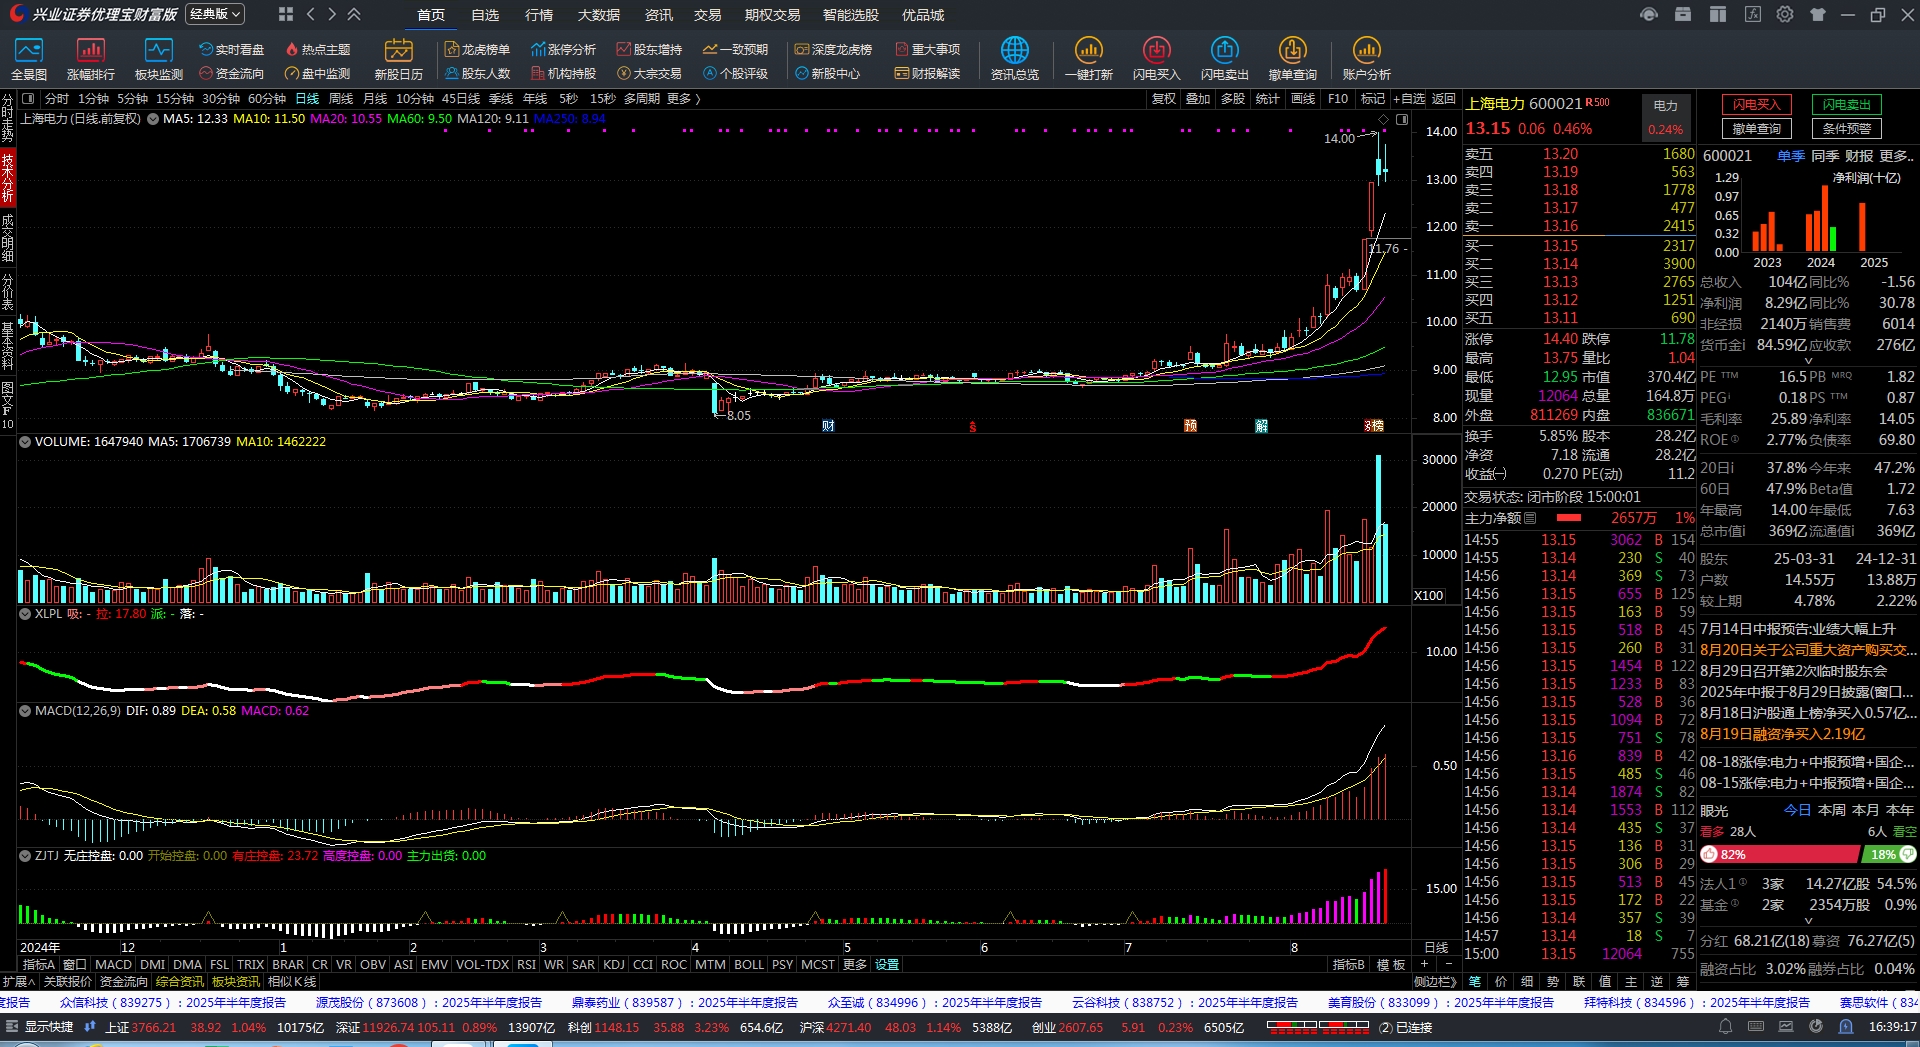Switch to the 自选 menu tab

click(x=485, y=15)
